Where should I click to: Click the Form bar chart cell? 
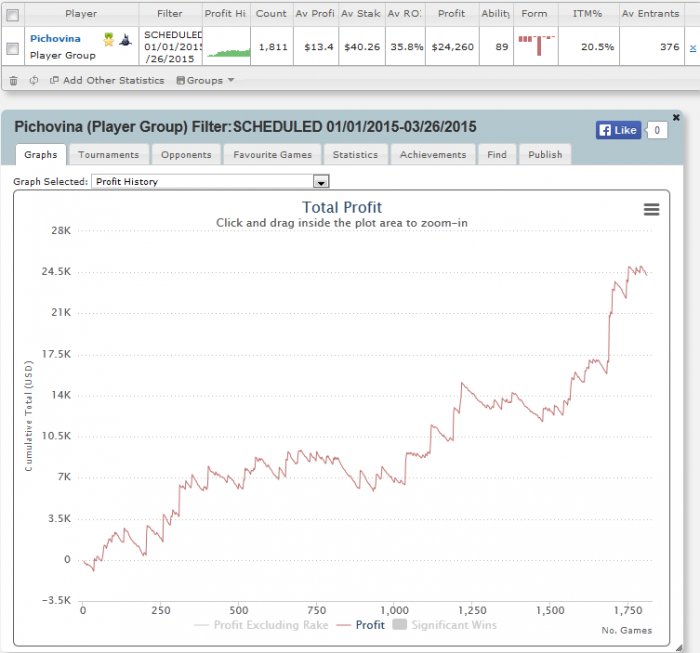pos(536,46)
